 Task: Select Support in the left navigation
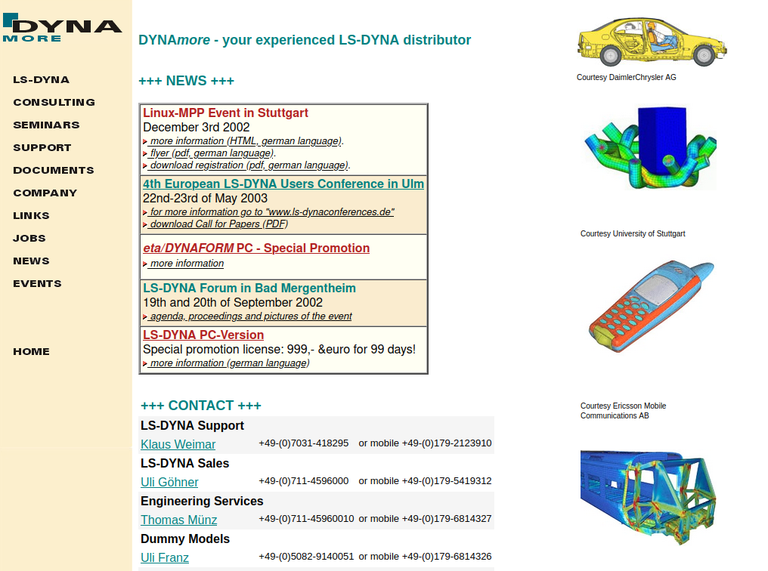[42, 148]
